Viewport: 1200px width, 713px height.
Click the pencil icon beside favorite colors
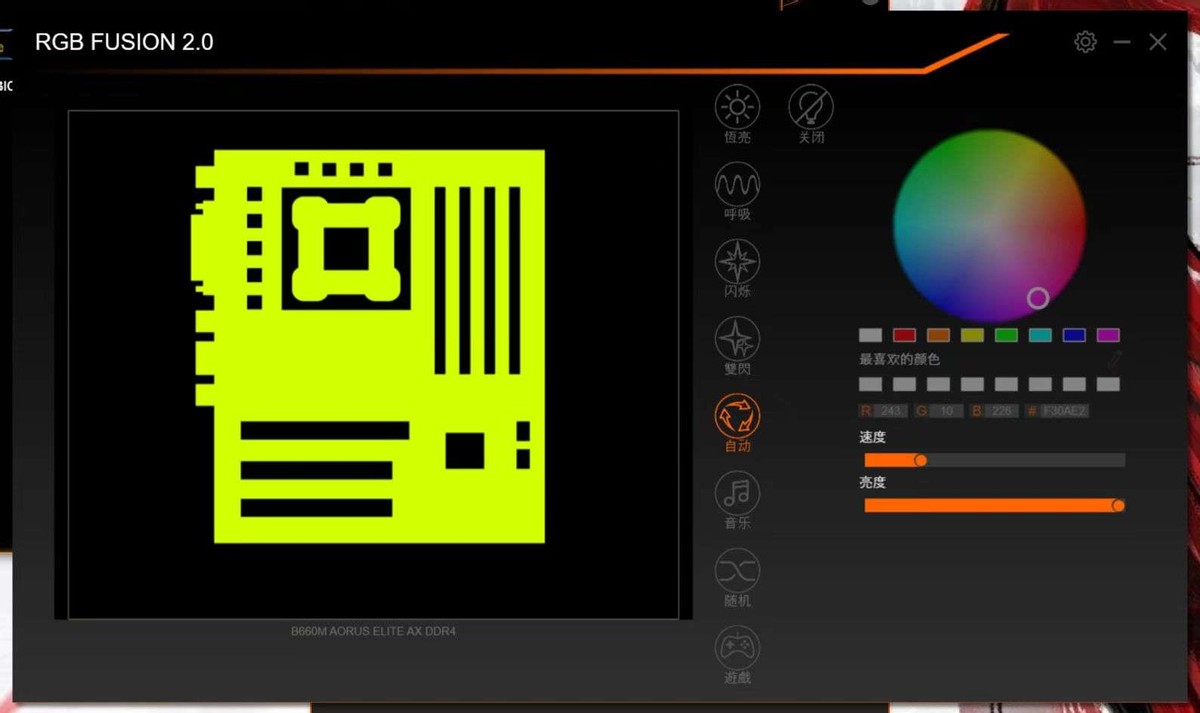tap(1114, 359)
